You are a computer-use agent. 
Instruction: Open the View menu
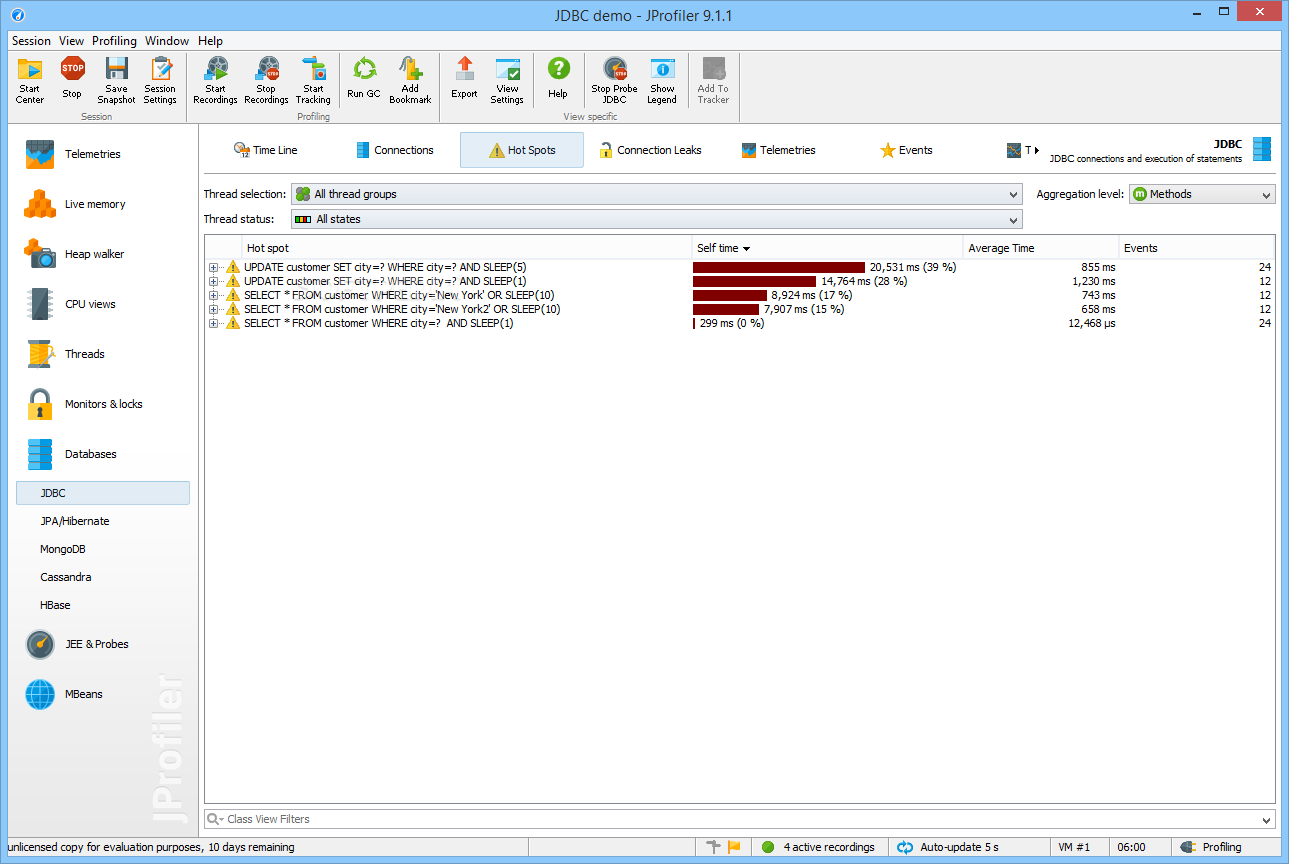(x=71, y=41)
